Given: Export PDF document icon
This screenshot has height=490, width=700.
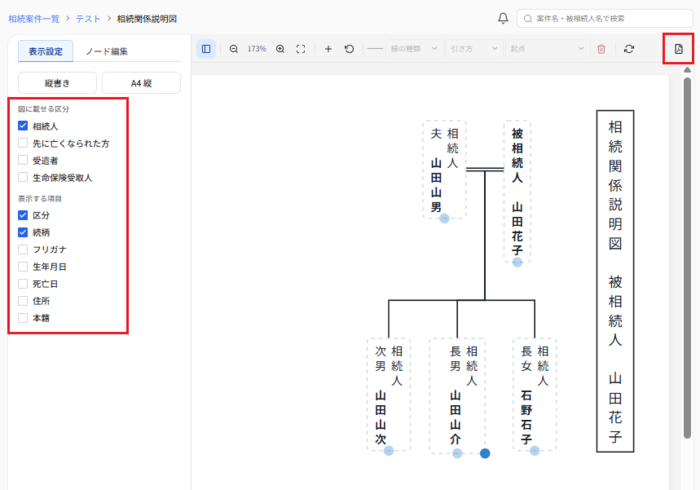Looking at the screenshot, I should coord(679,49).
